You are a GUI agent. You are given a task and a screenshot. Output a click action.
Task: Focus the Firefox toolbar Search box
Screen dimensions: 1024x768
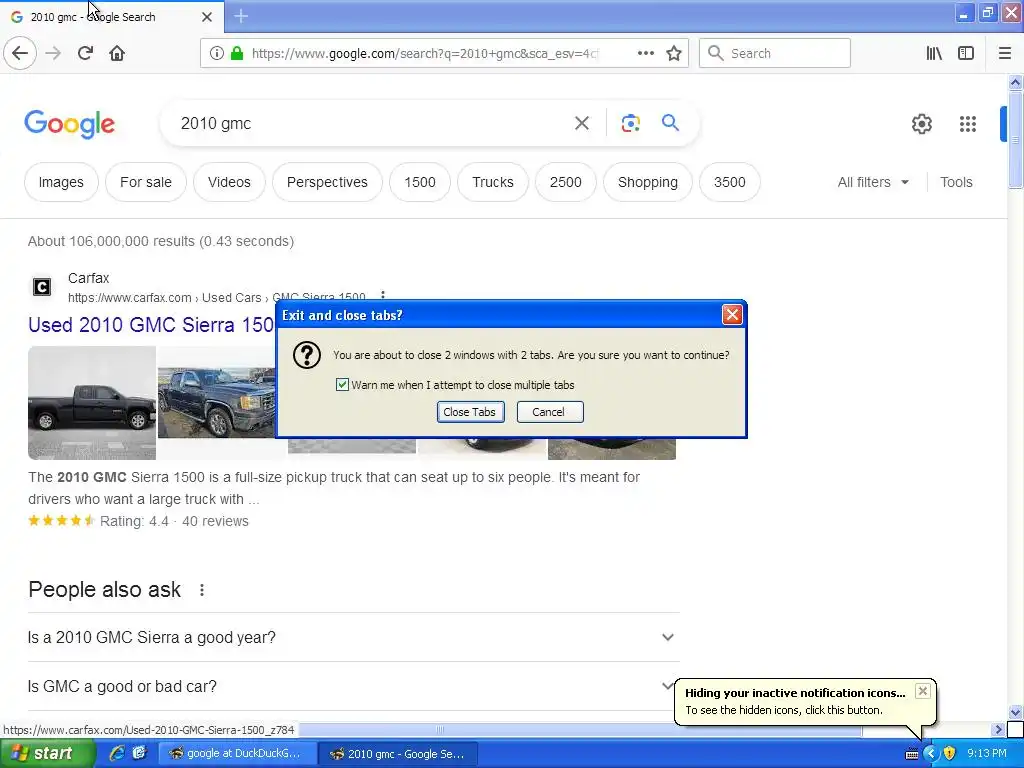(x=775, y=53)
